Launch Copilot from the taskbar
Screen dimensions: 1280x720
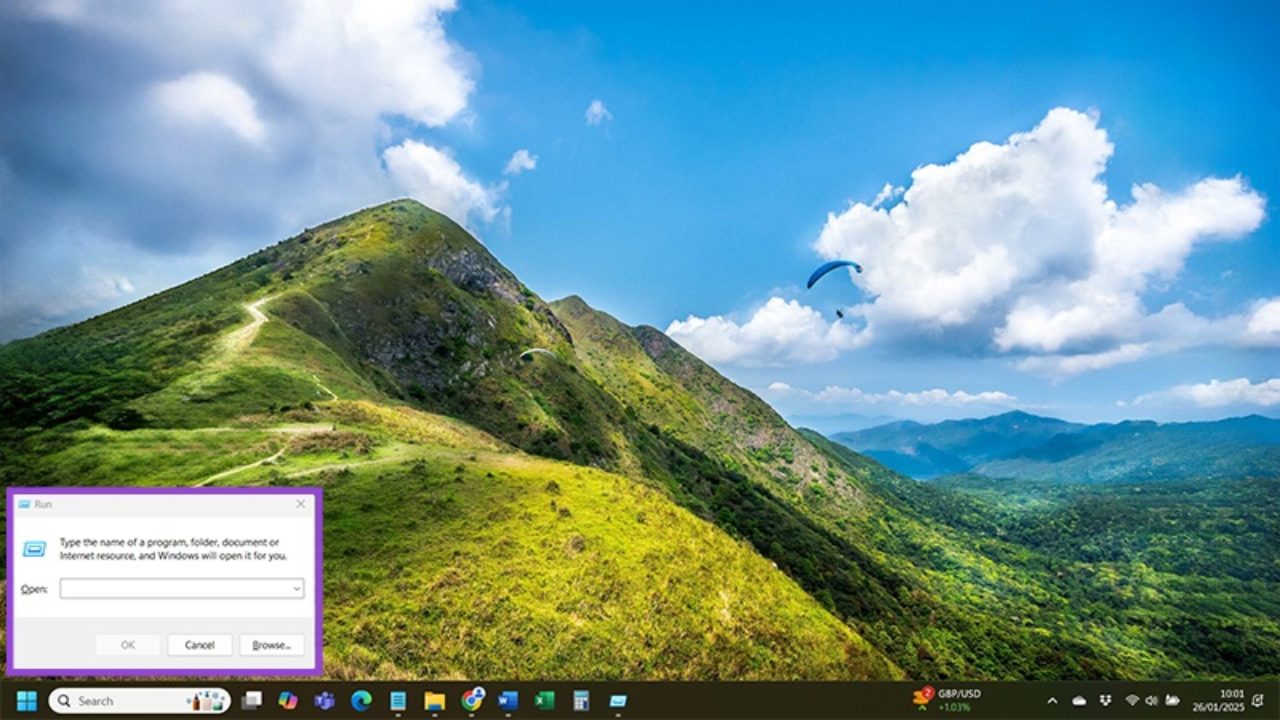coord(289,701)
